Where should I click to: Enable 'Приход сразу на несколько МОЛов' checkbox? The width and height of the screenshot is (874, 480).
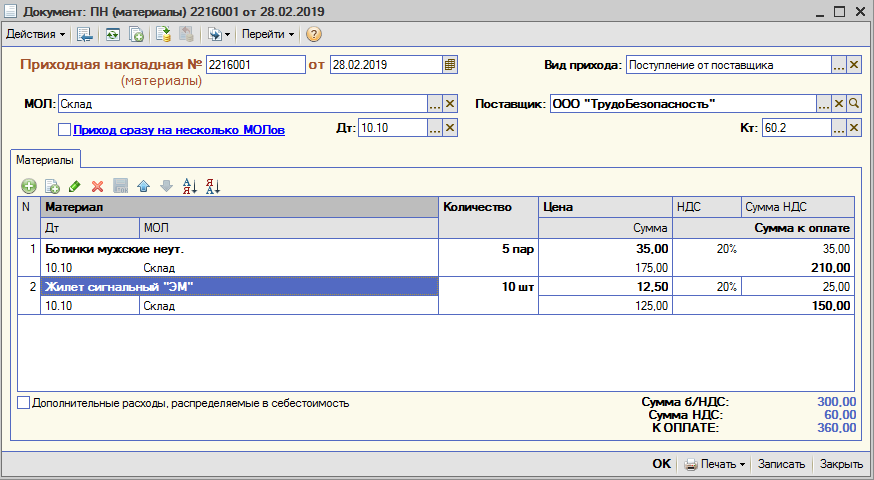click(x=65, y=130)
